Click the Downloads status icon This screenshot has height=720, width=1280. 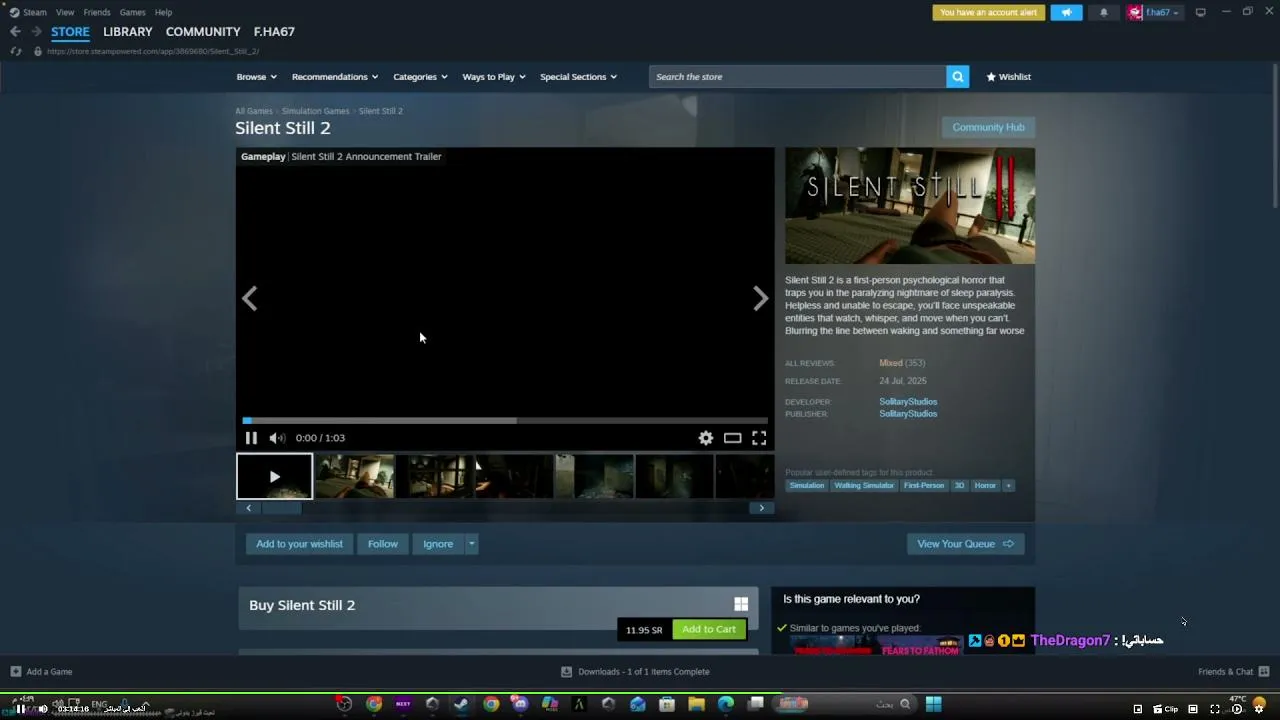(x=566, y=672)
